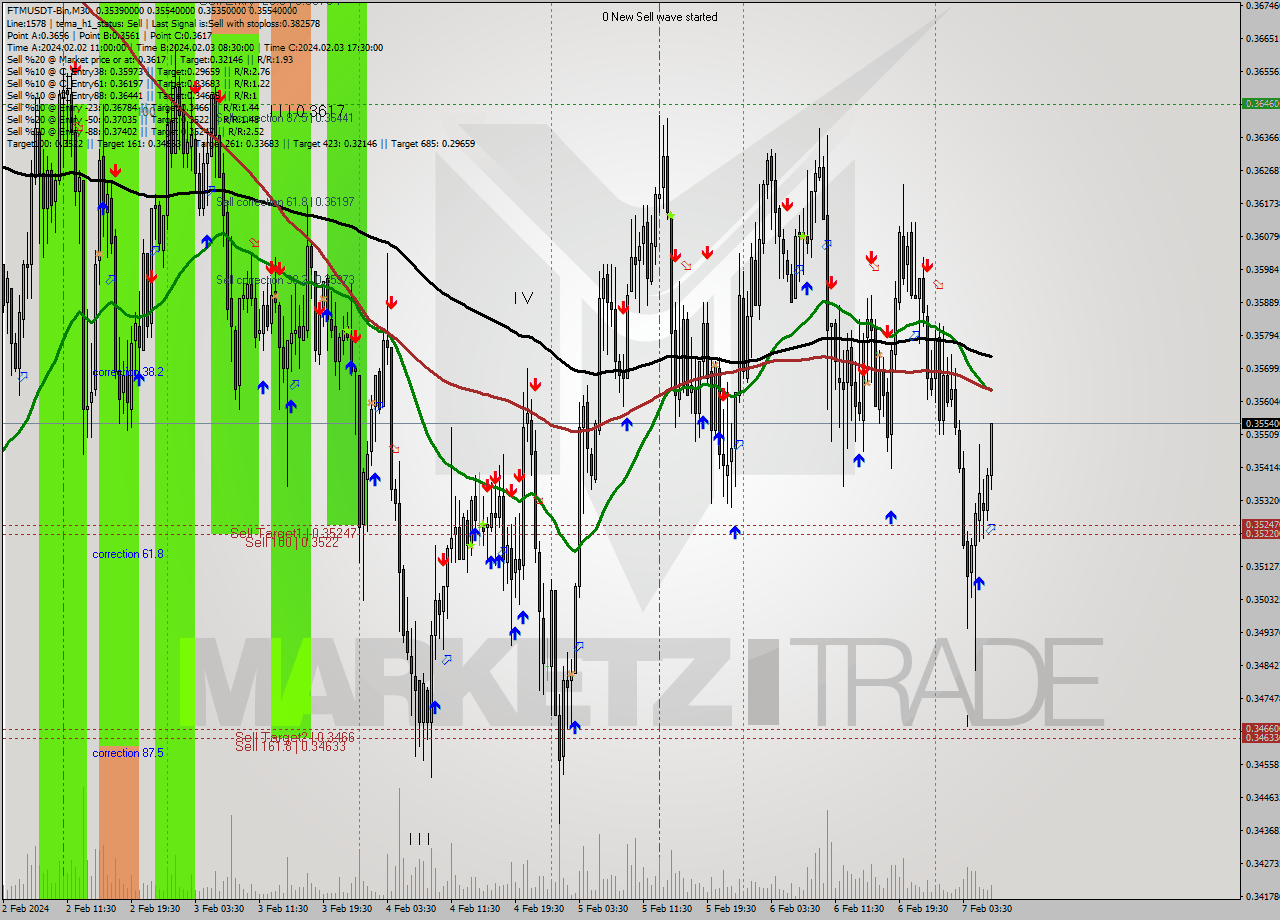Click the red 0.35247 price tag
This screenshot has width=1280, height=920.
pyautogui.click(x=1260, y=524)
